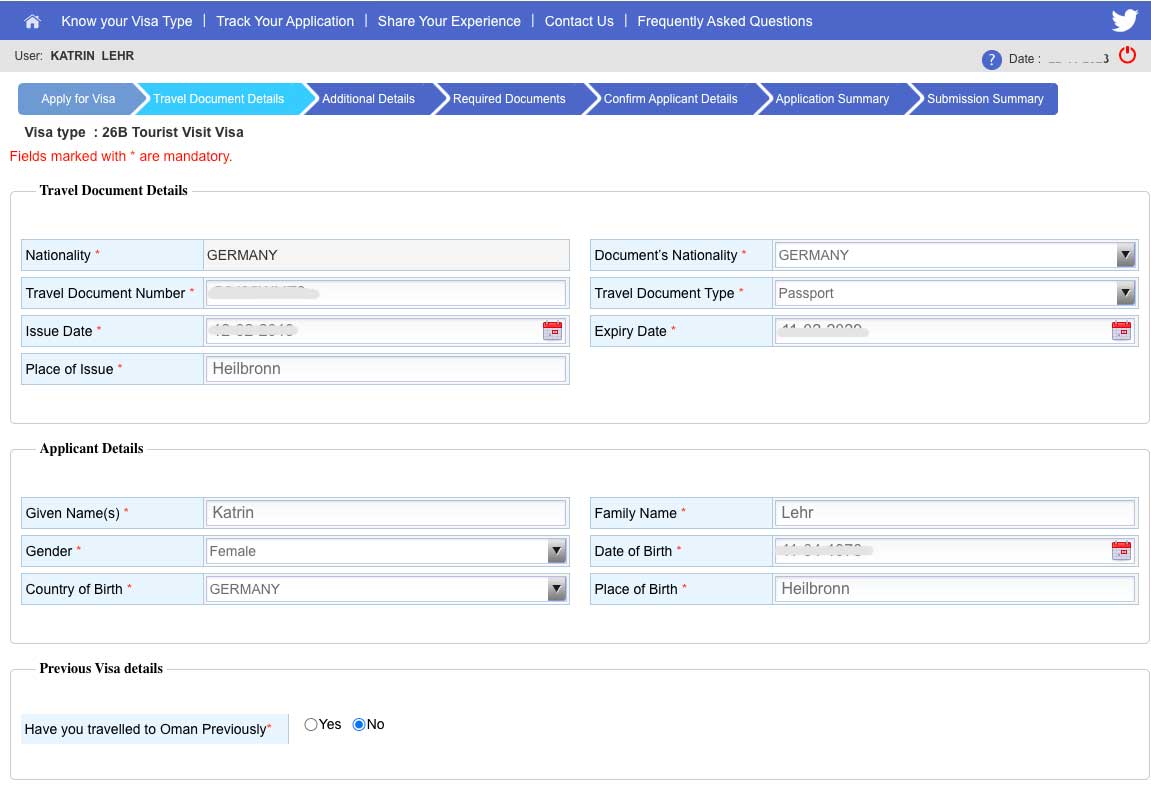Open the Application Summary step tab
Viewport: 1151px width, 799px height.
coord(832,99)
